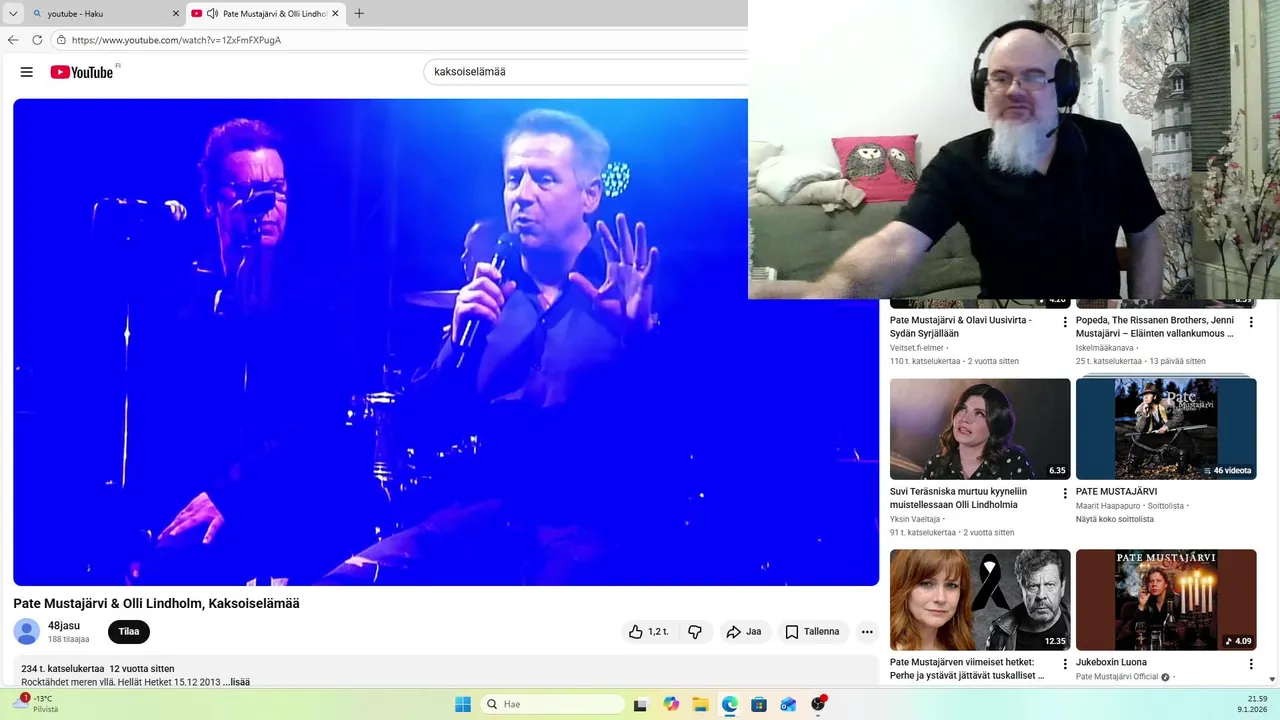This screenshot has height=720, width=1280.
Task: Click the taskbar search box 'Hae'
Action: pos(553,704)
